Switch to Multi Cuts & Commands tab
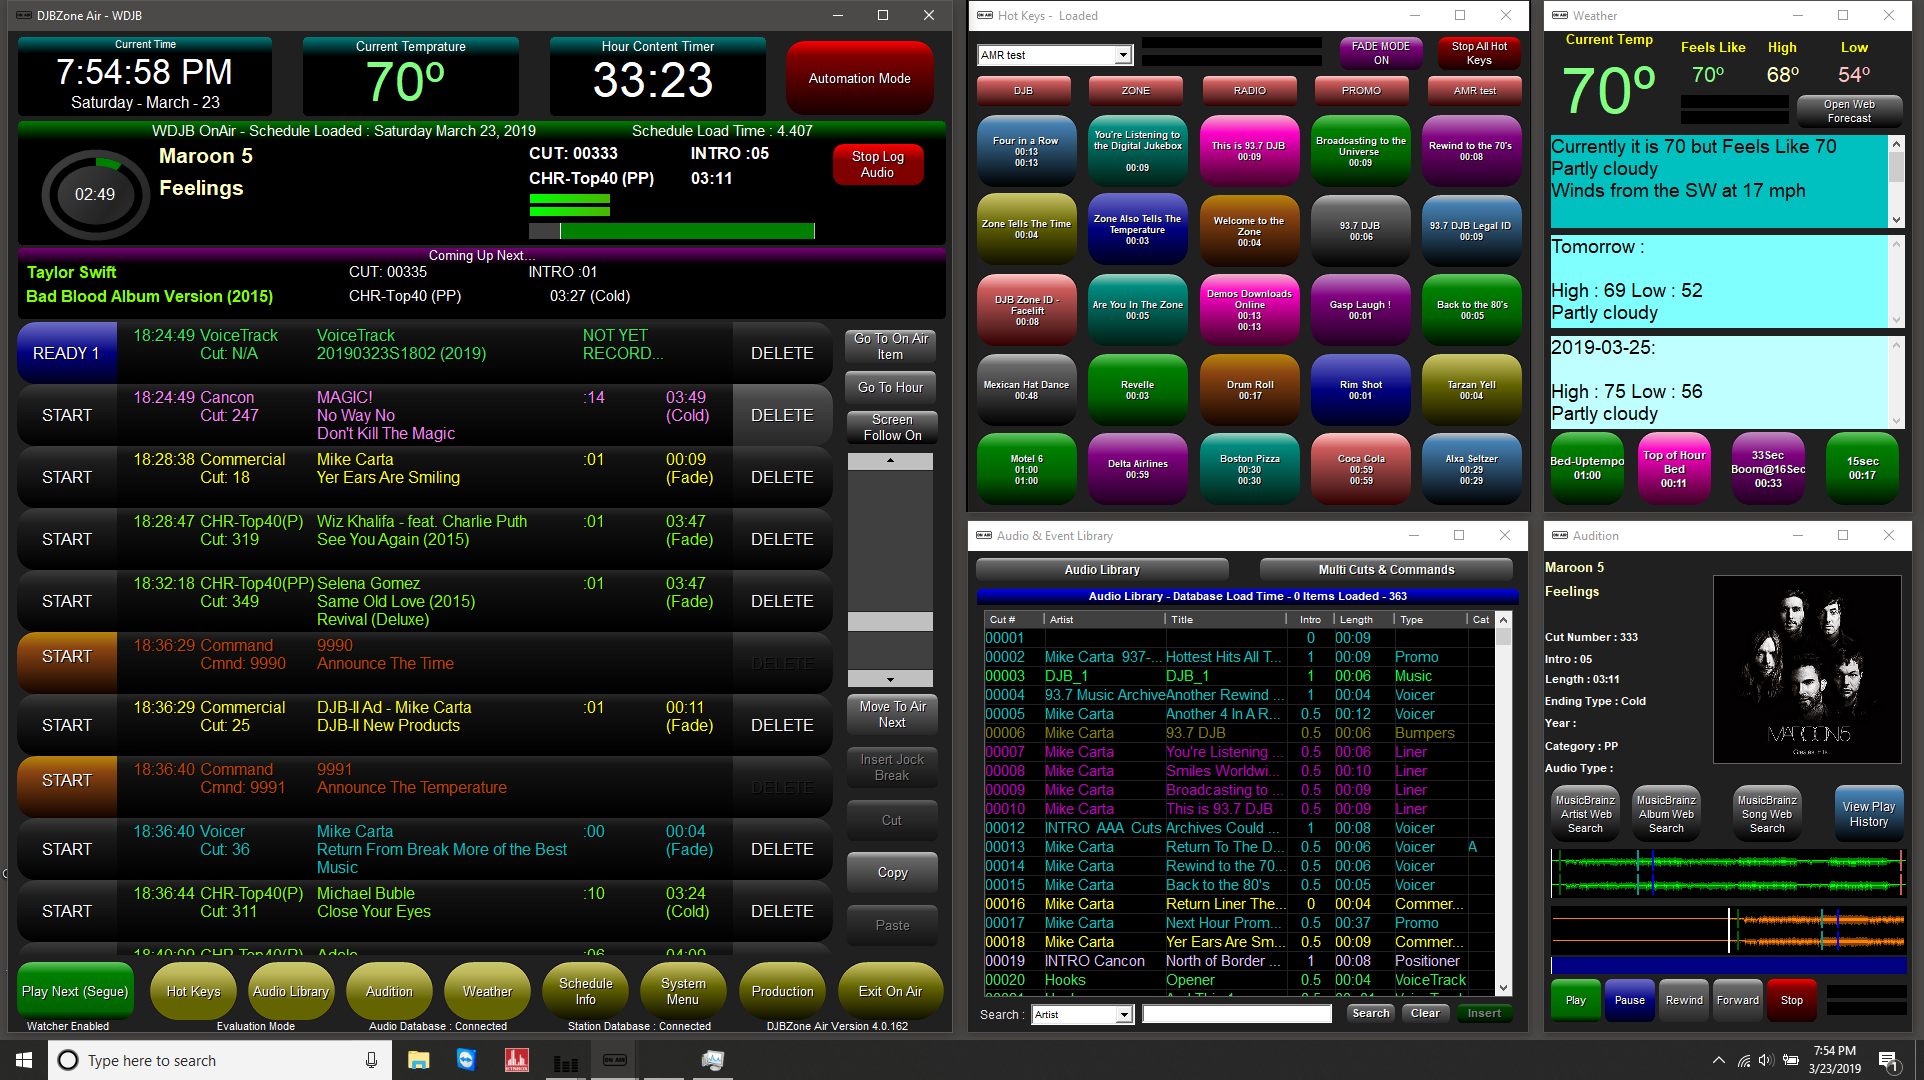 click(1386, 570)
